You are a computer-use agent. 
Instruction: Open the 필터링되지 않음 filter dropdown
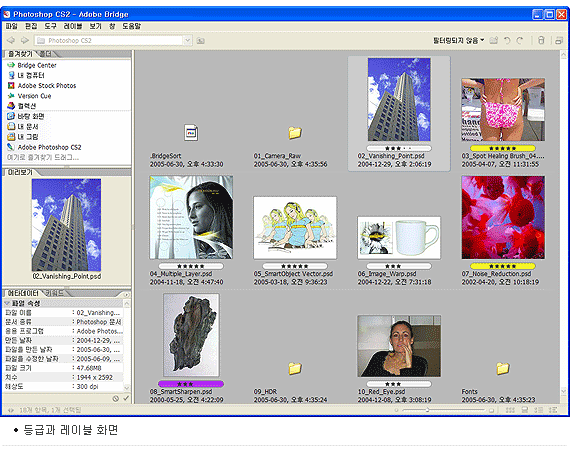point(458,40)
